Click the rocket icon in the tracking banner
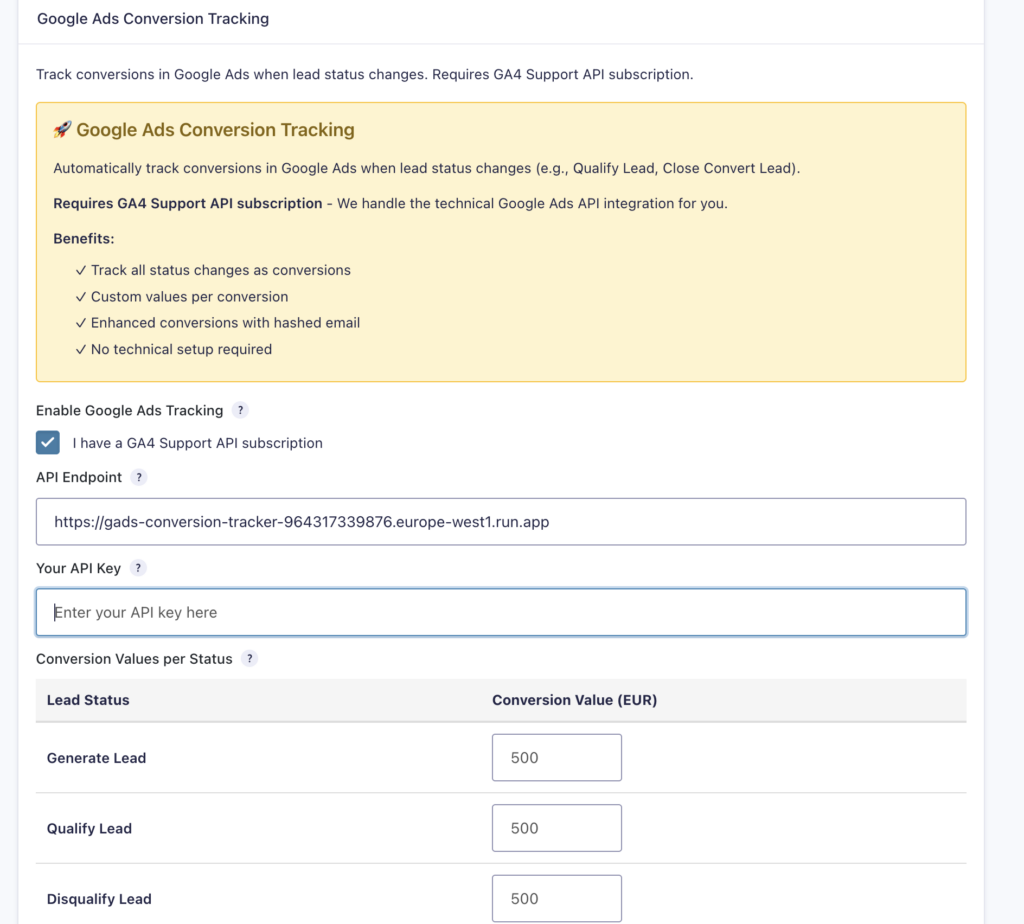 pos(62,130)
